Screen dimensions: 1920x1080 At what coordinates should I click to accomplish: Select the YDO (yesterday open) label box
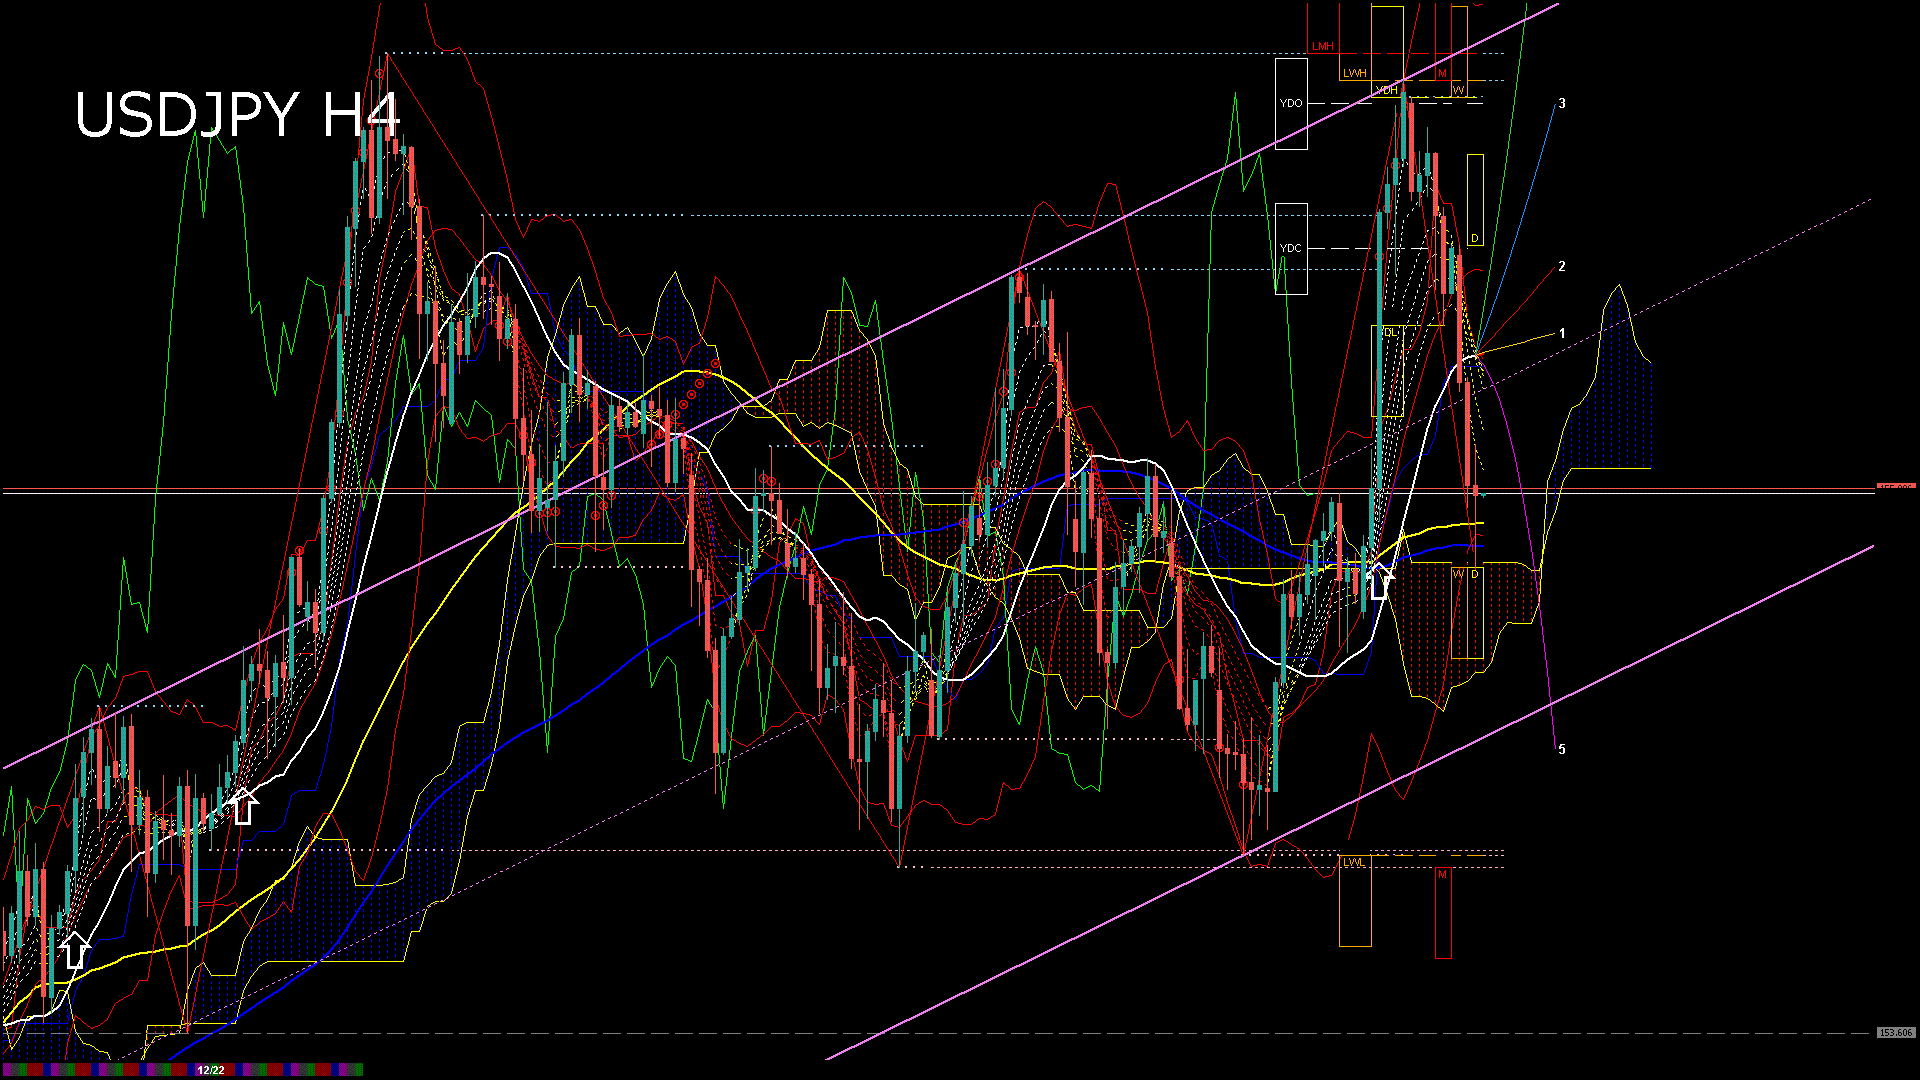click(1291, 102)
